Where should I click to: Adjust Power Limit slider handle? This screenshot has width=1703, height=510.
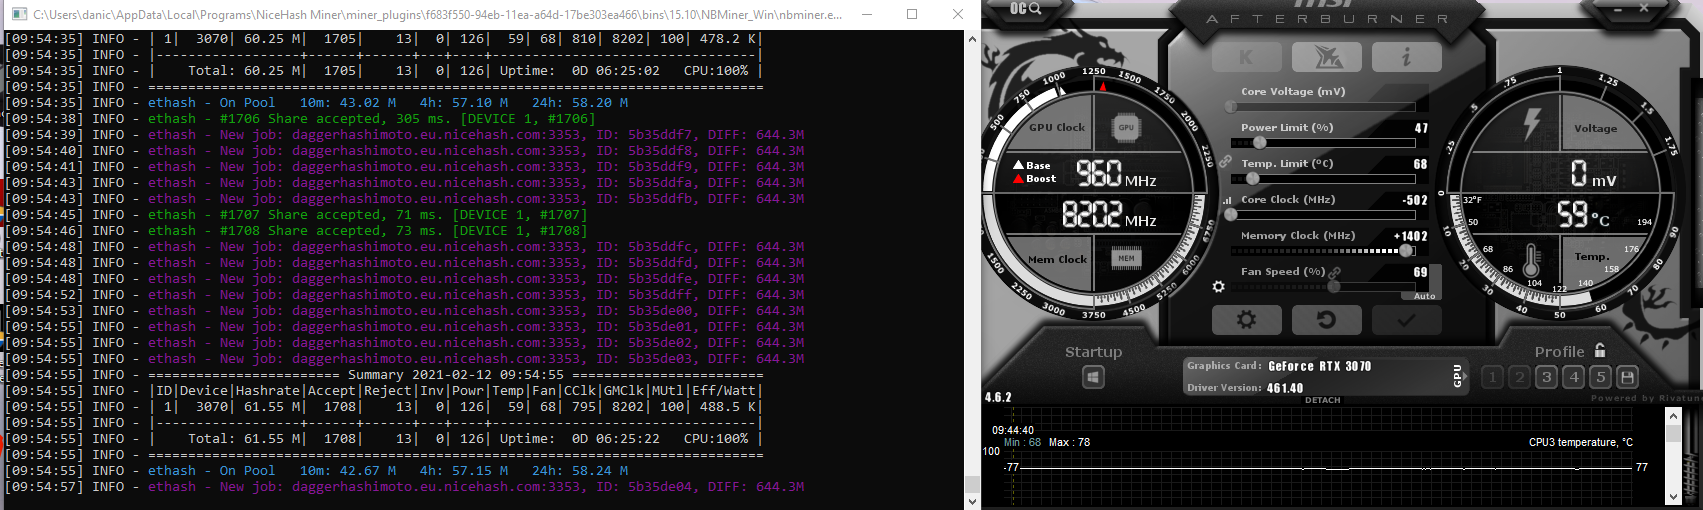pos(1259,143)
